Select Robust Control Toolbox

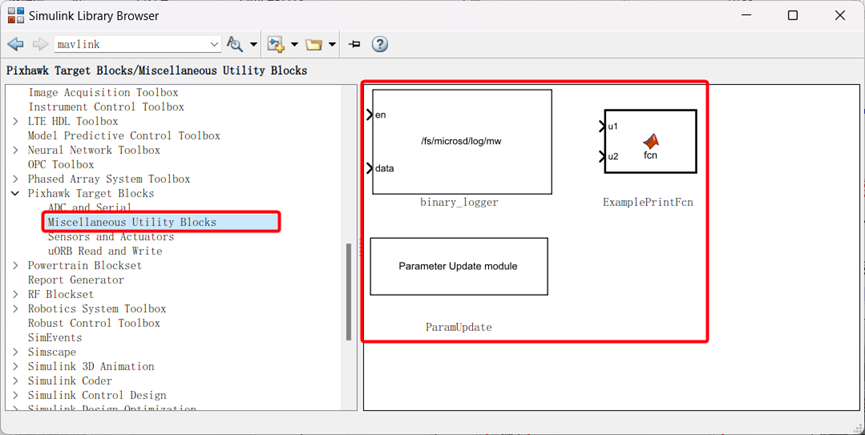click(94, 323)
